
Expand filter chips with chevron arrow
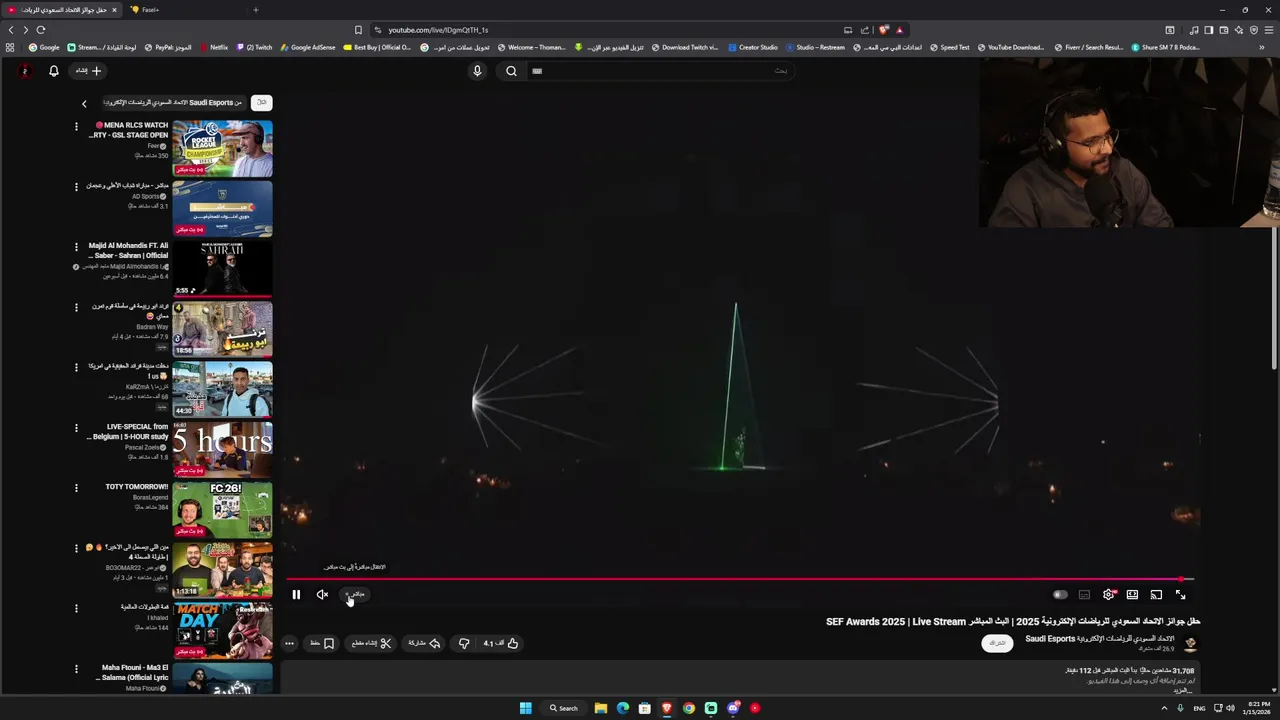84,103
